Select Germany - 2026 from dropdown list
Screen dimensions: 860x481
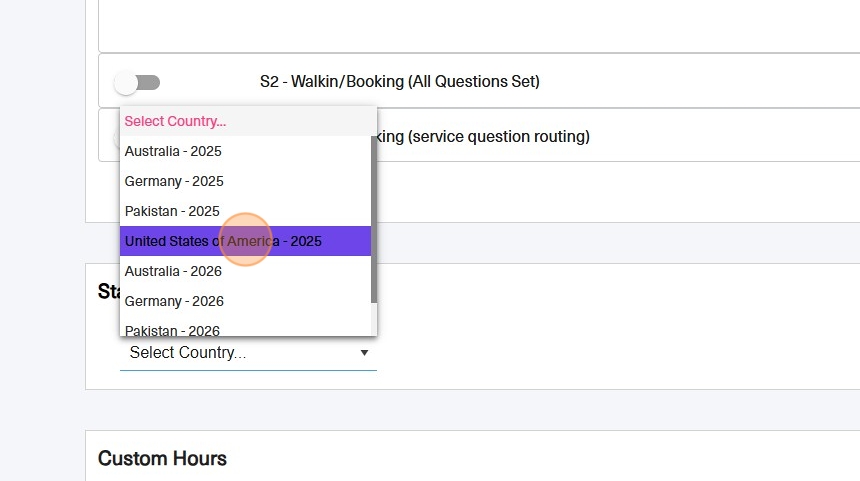point(174,301)
